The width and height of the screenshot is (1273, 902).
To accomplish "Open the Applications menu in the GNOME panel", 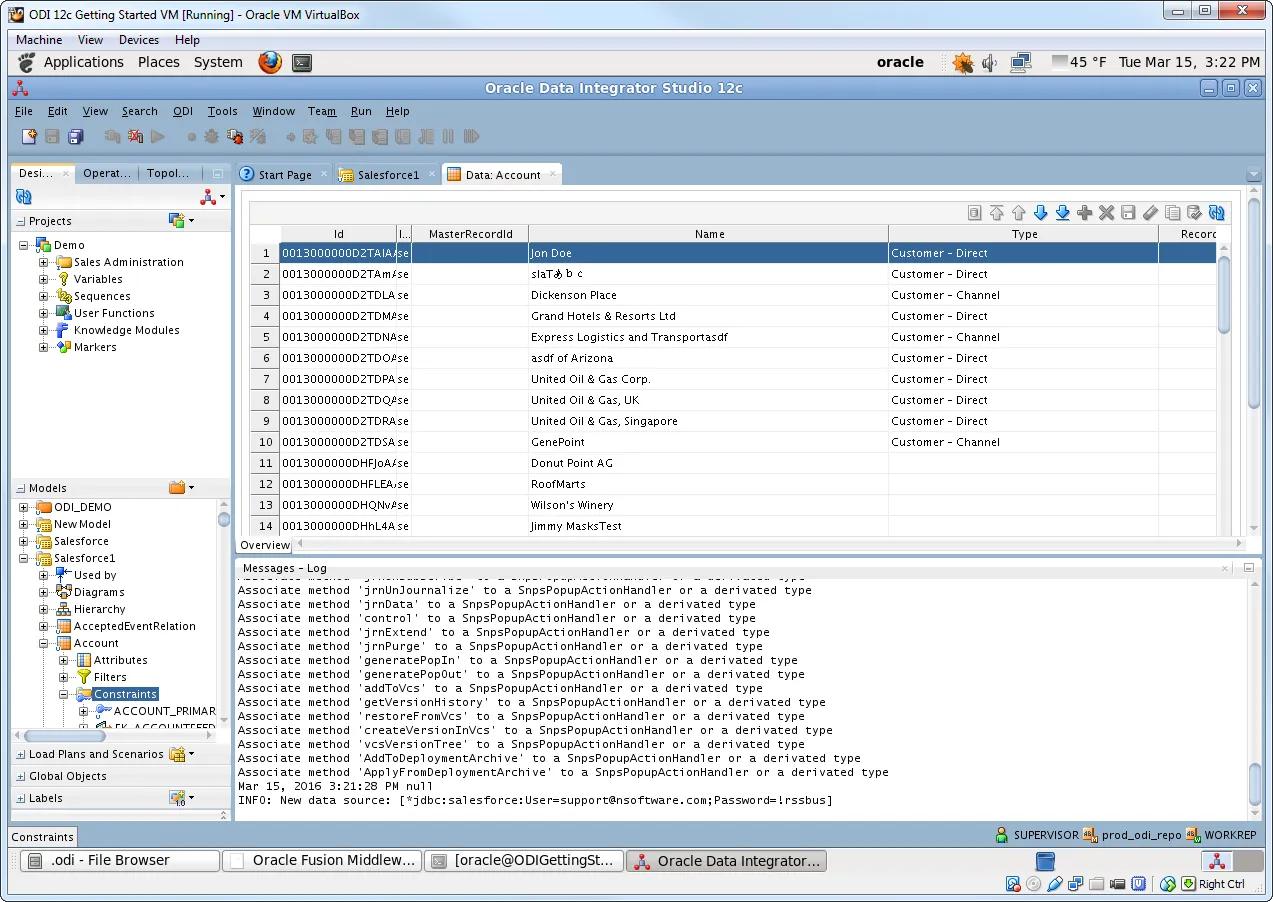I will pyautogui.click(x=84, y=62).
